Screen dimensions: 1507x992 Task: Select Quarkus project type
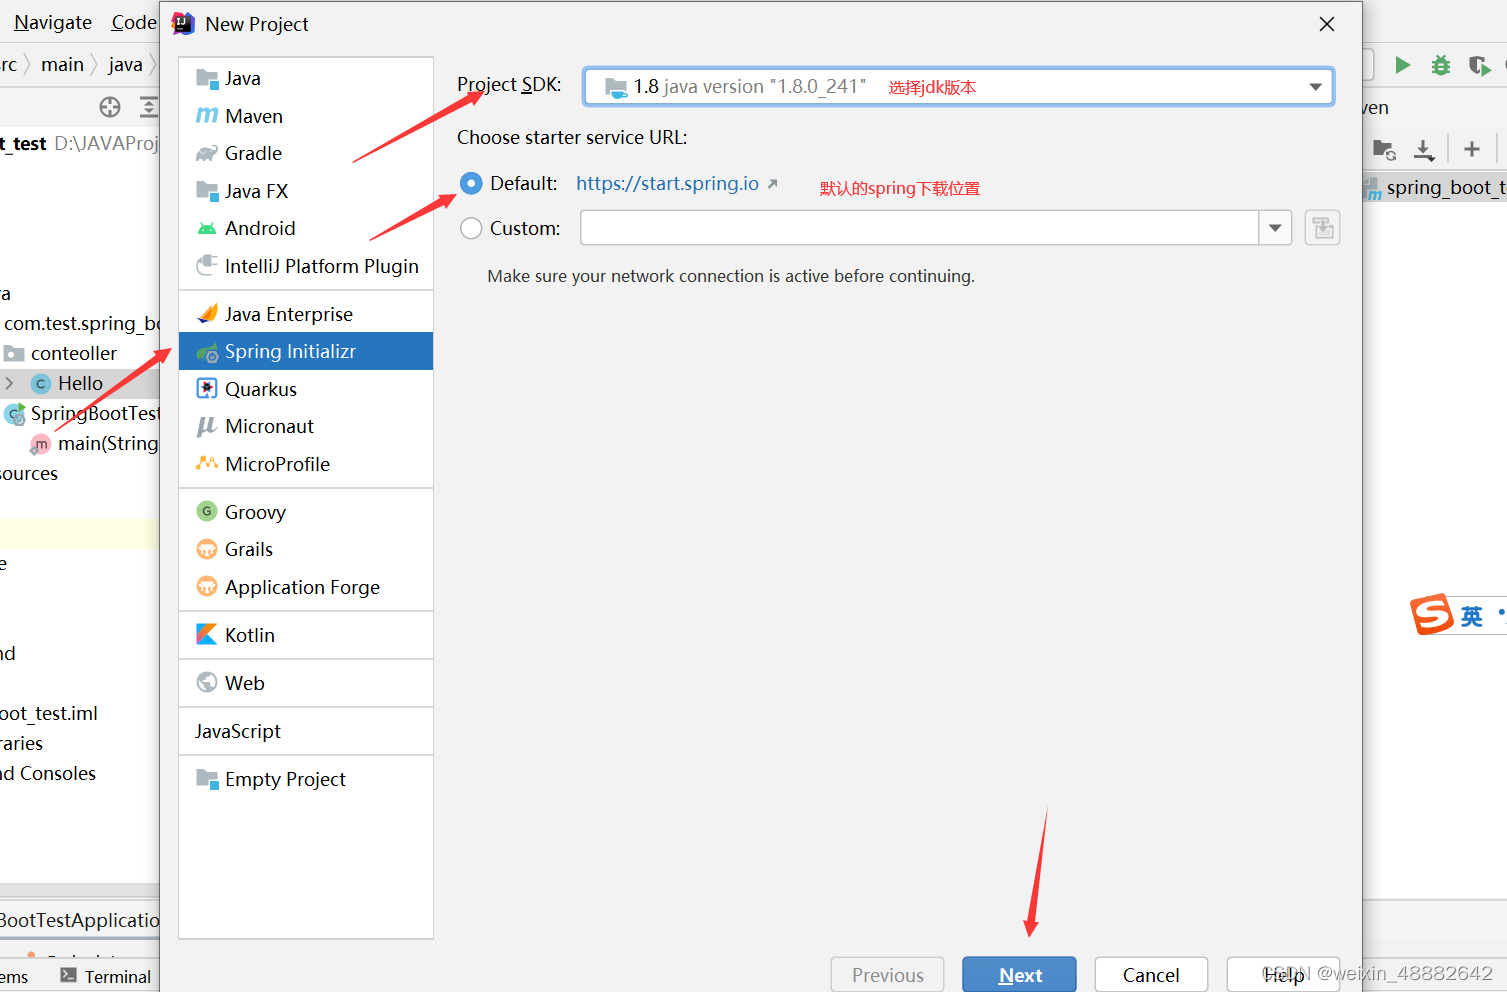tap(306, 389)
